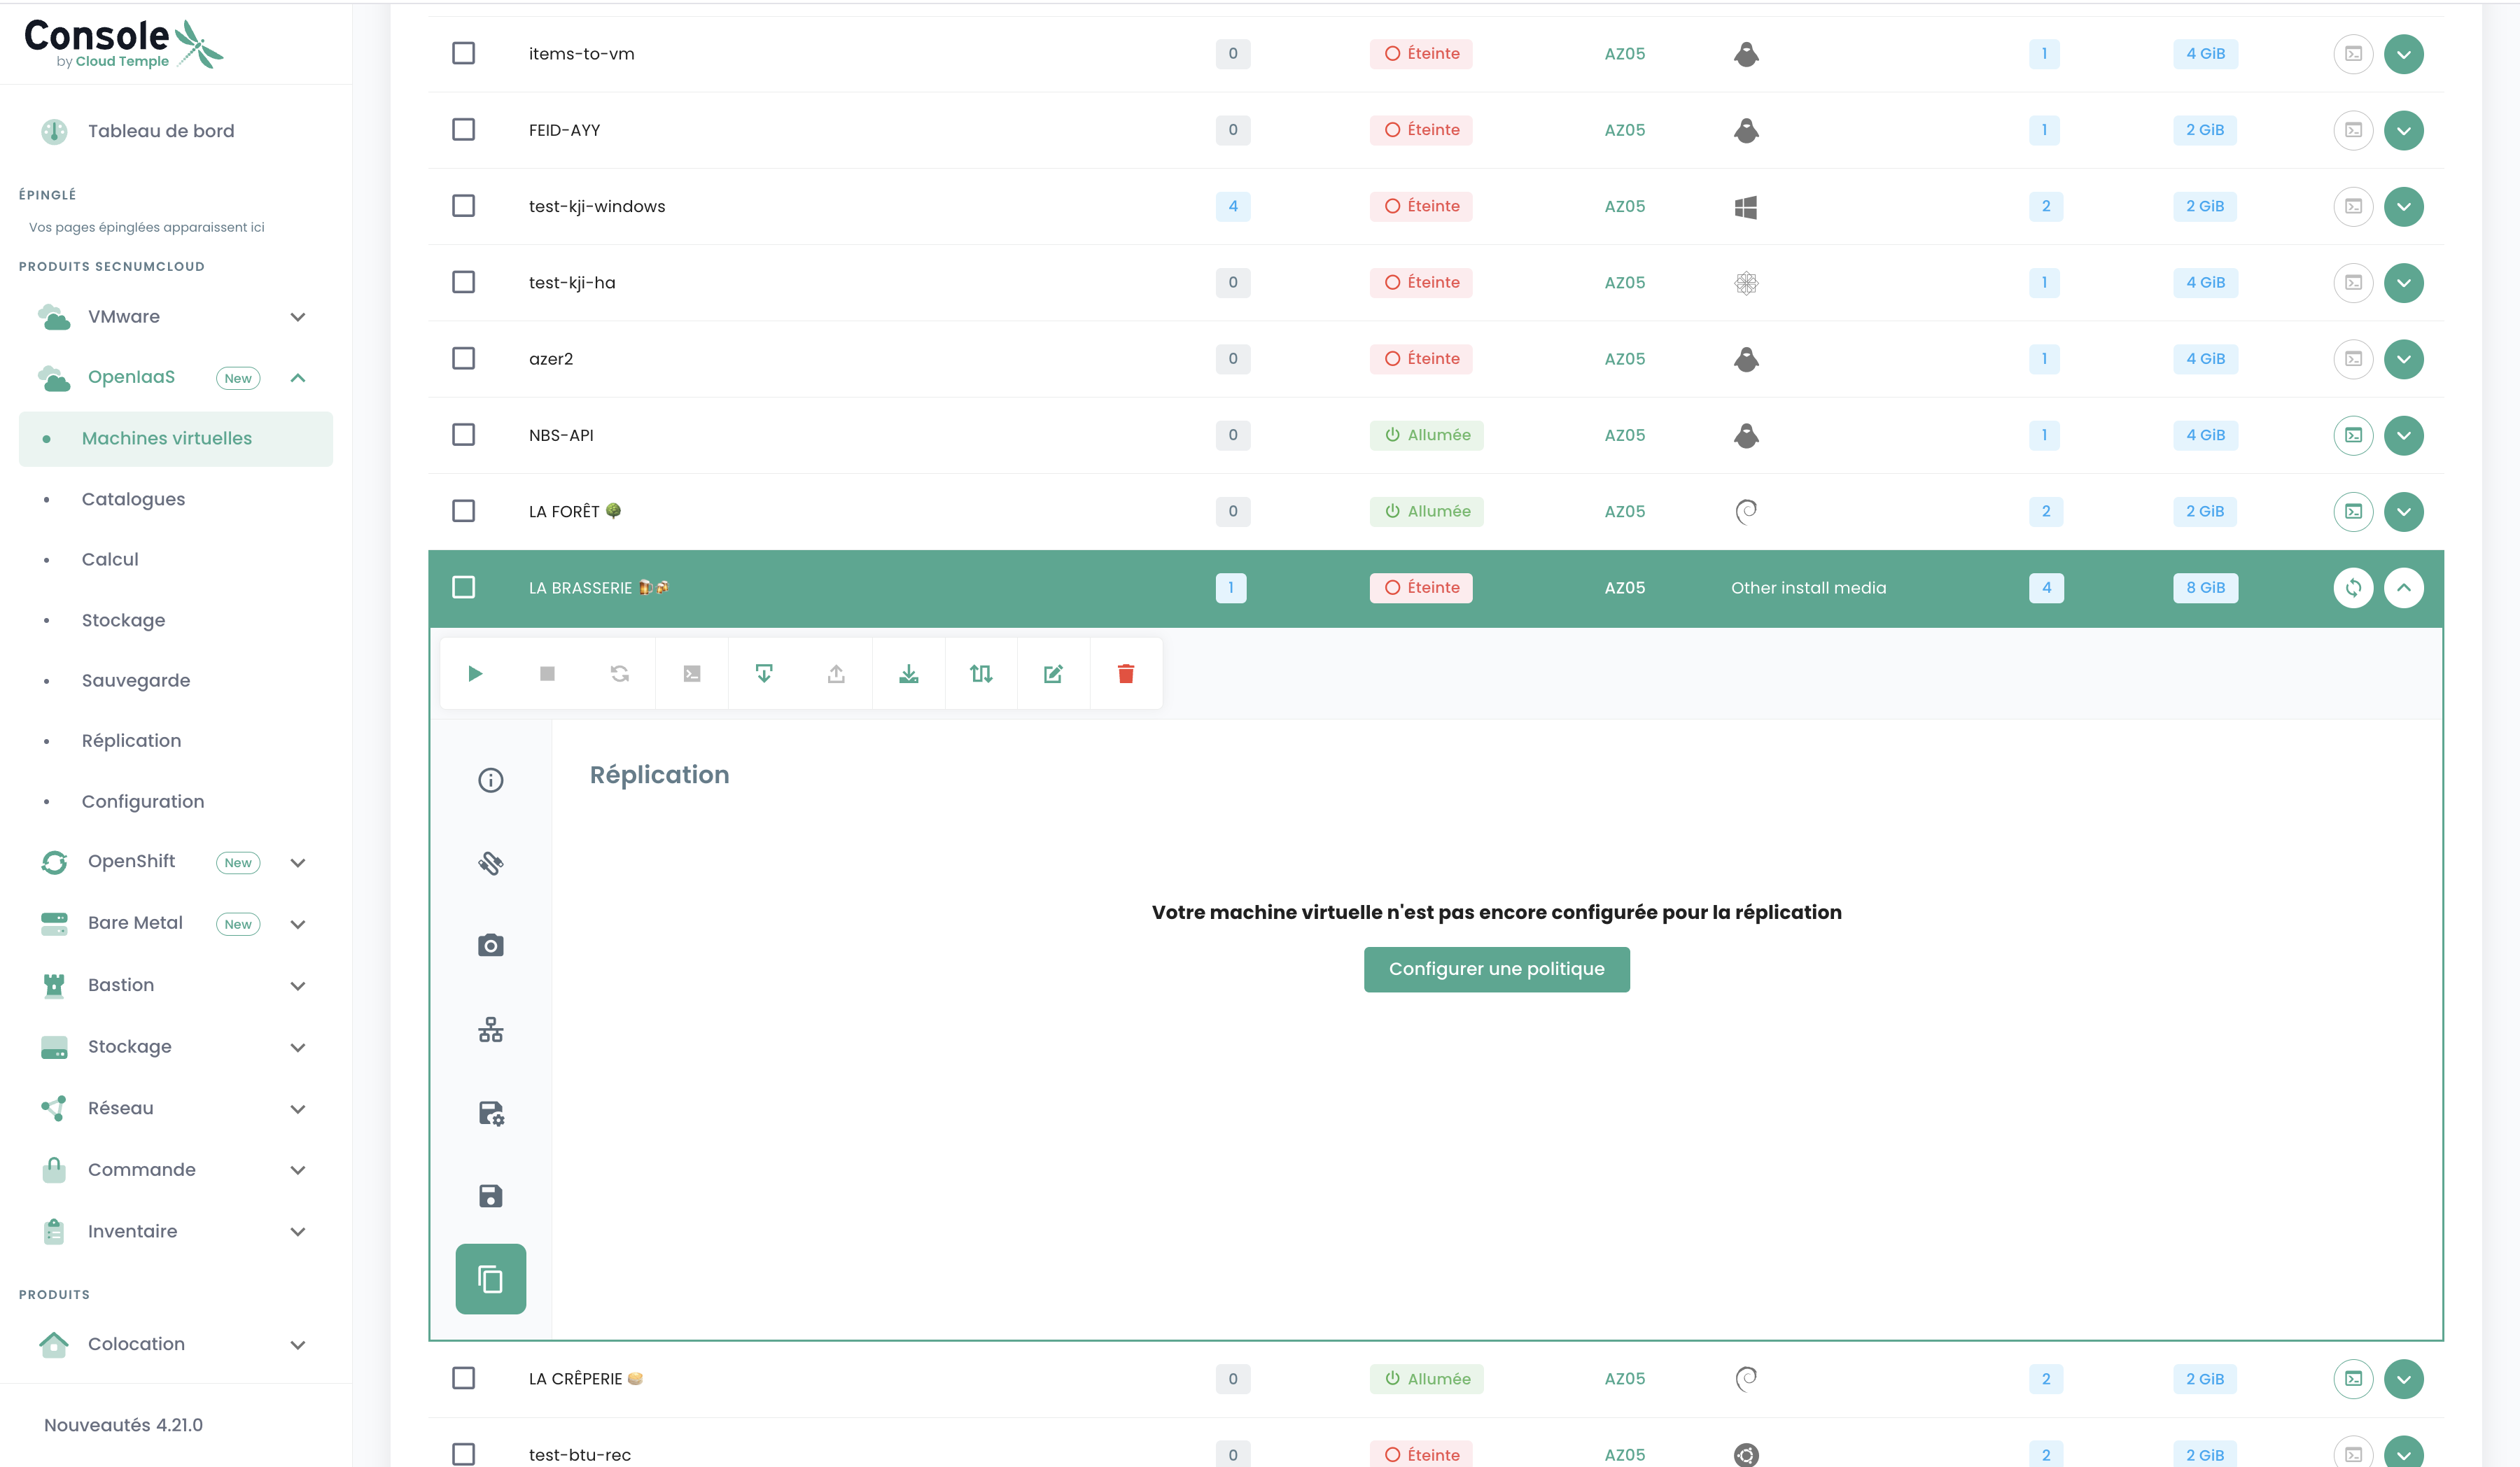Viewport: 2520px width, 1467px height.
Task: Click the red trash delete icon
Action: [1125, 674]
